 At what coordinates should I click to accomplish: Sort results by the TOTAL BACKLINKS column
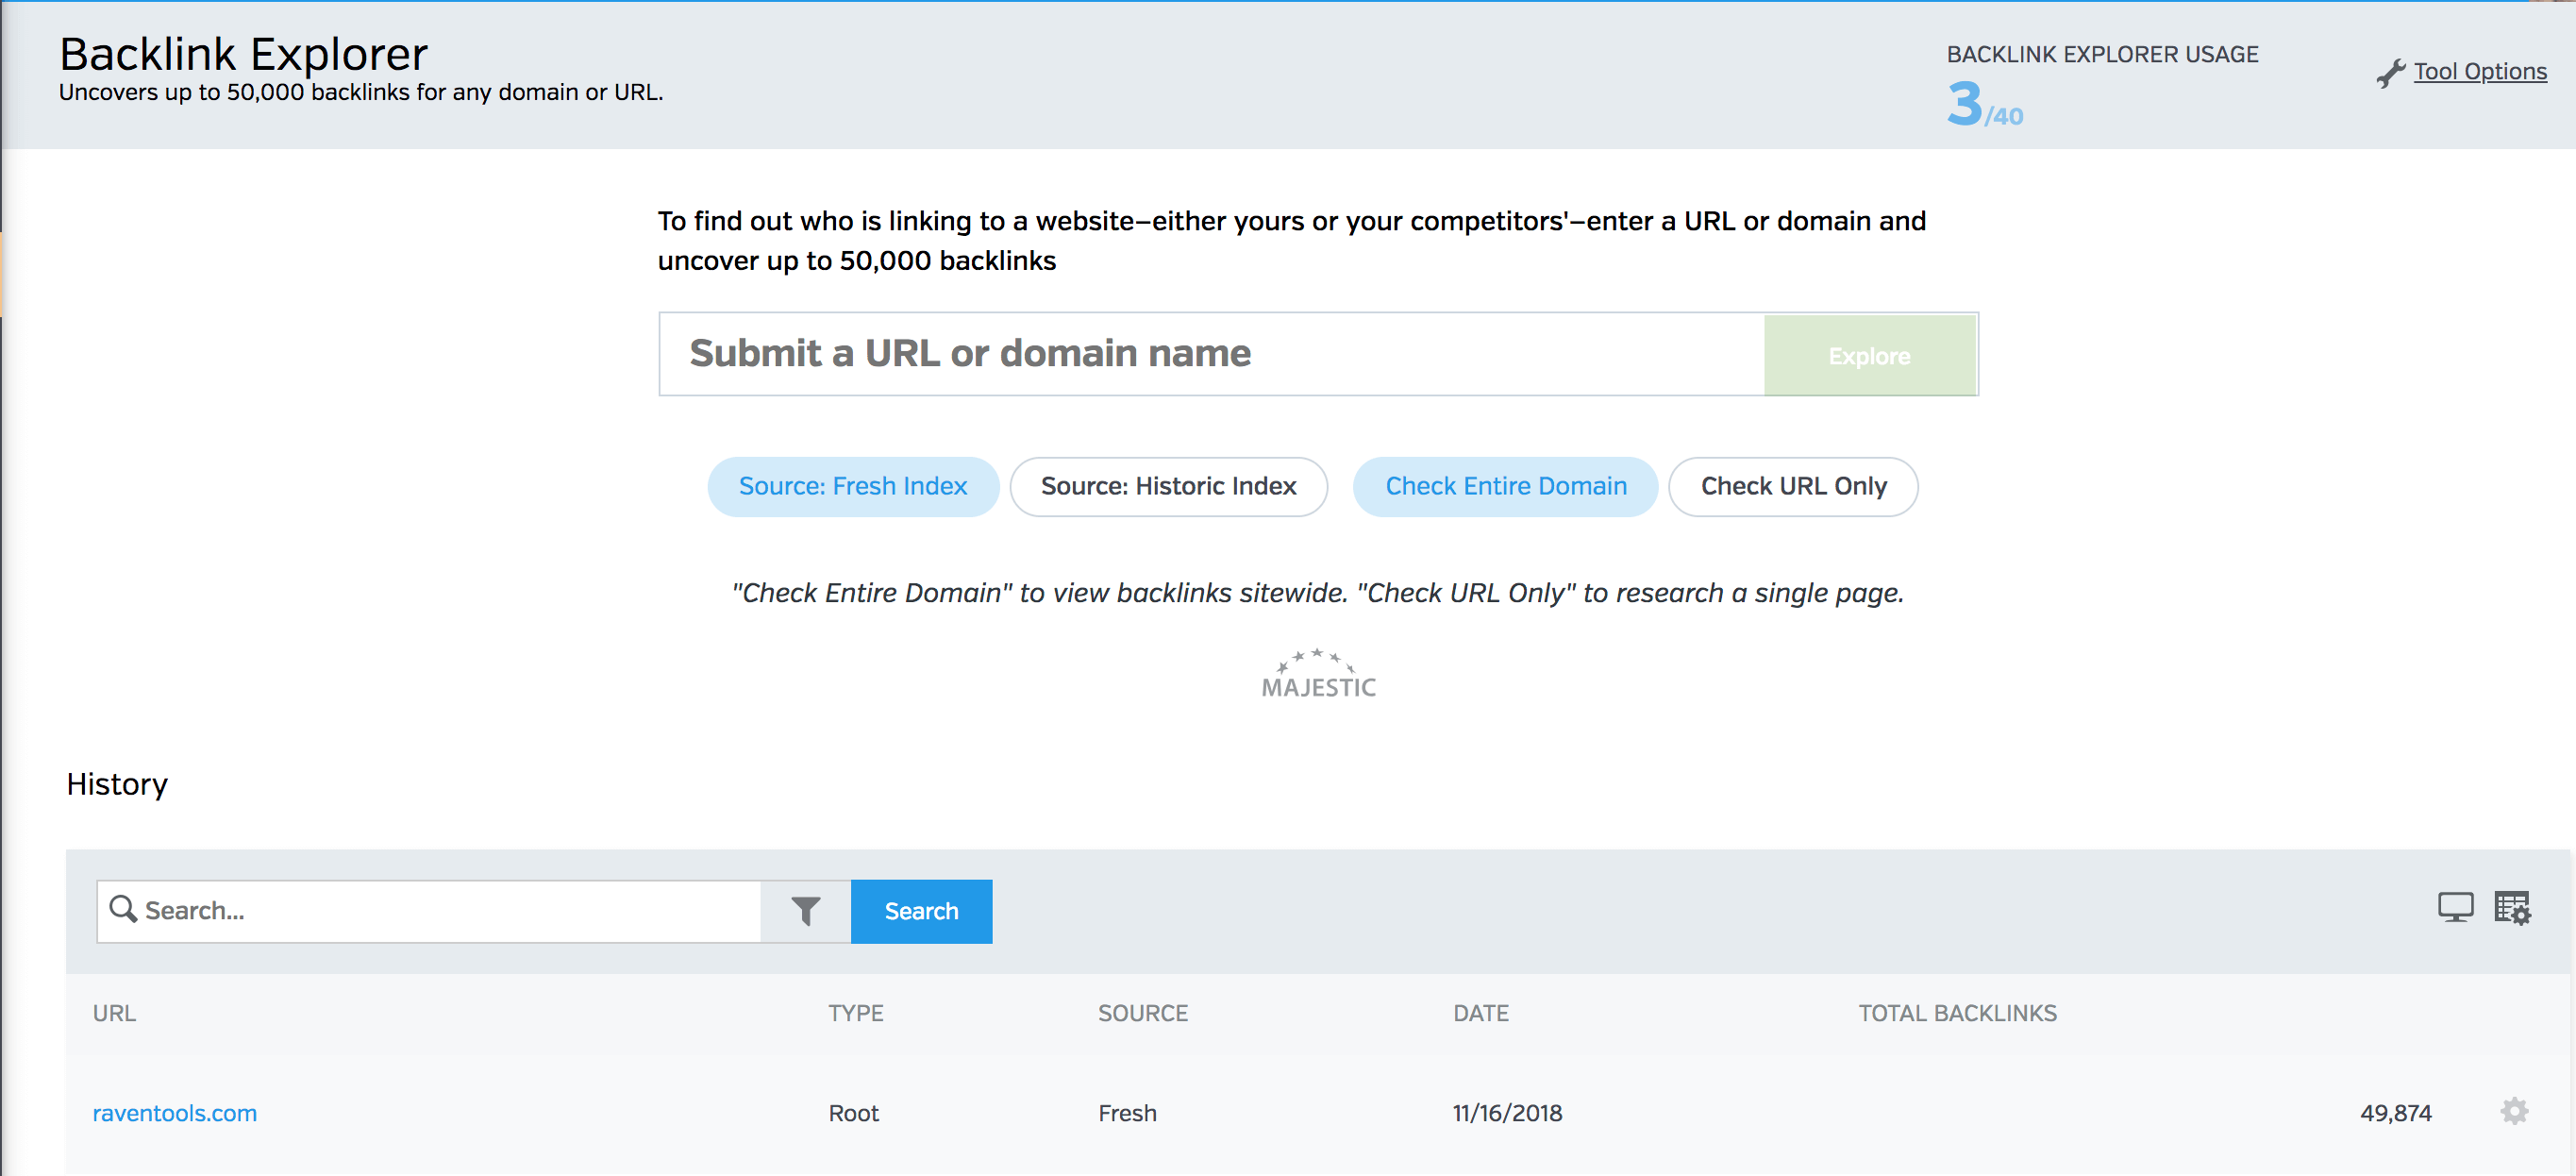point(1957,1012)
